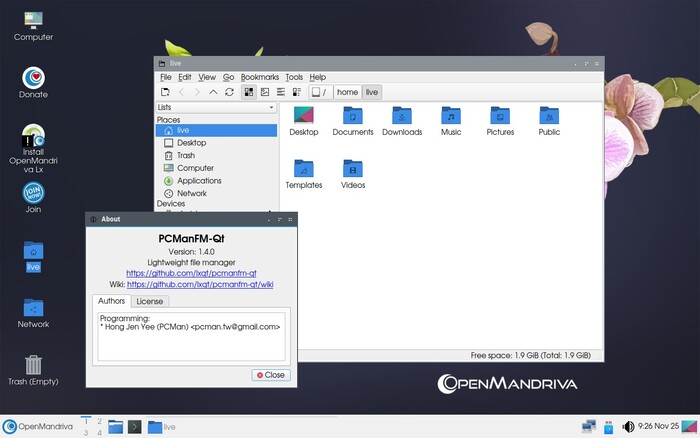Switch to thumbnail view mode
Viewport: 700px width, 438px height.
click(265, 92)
